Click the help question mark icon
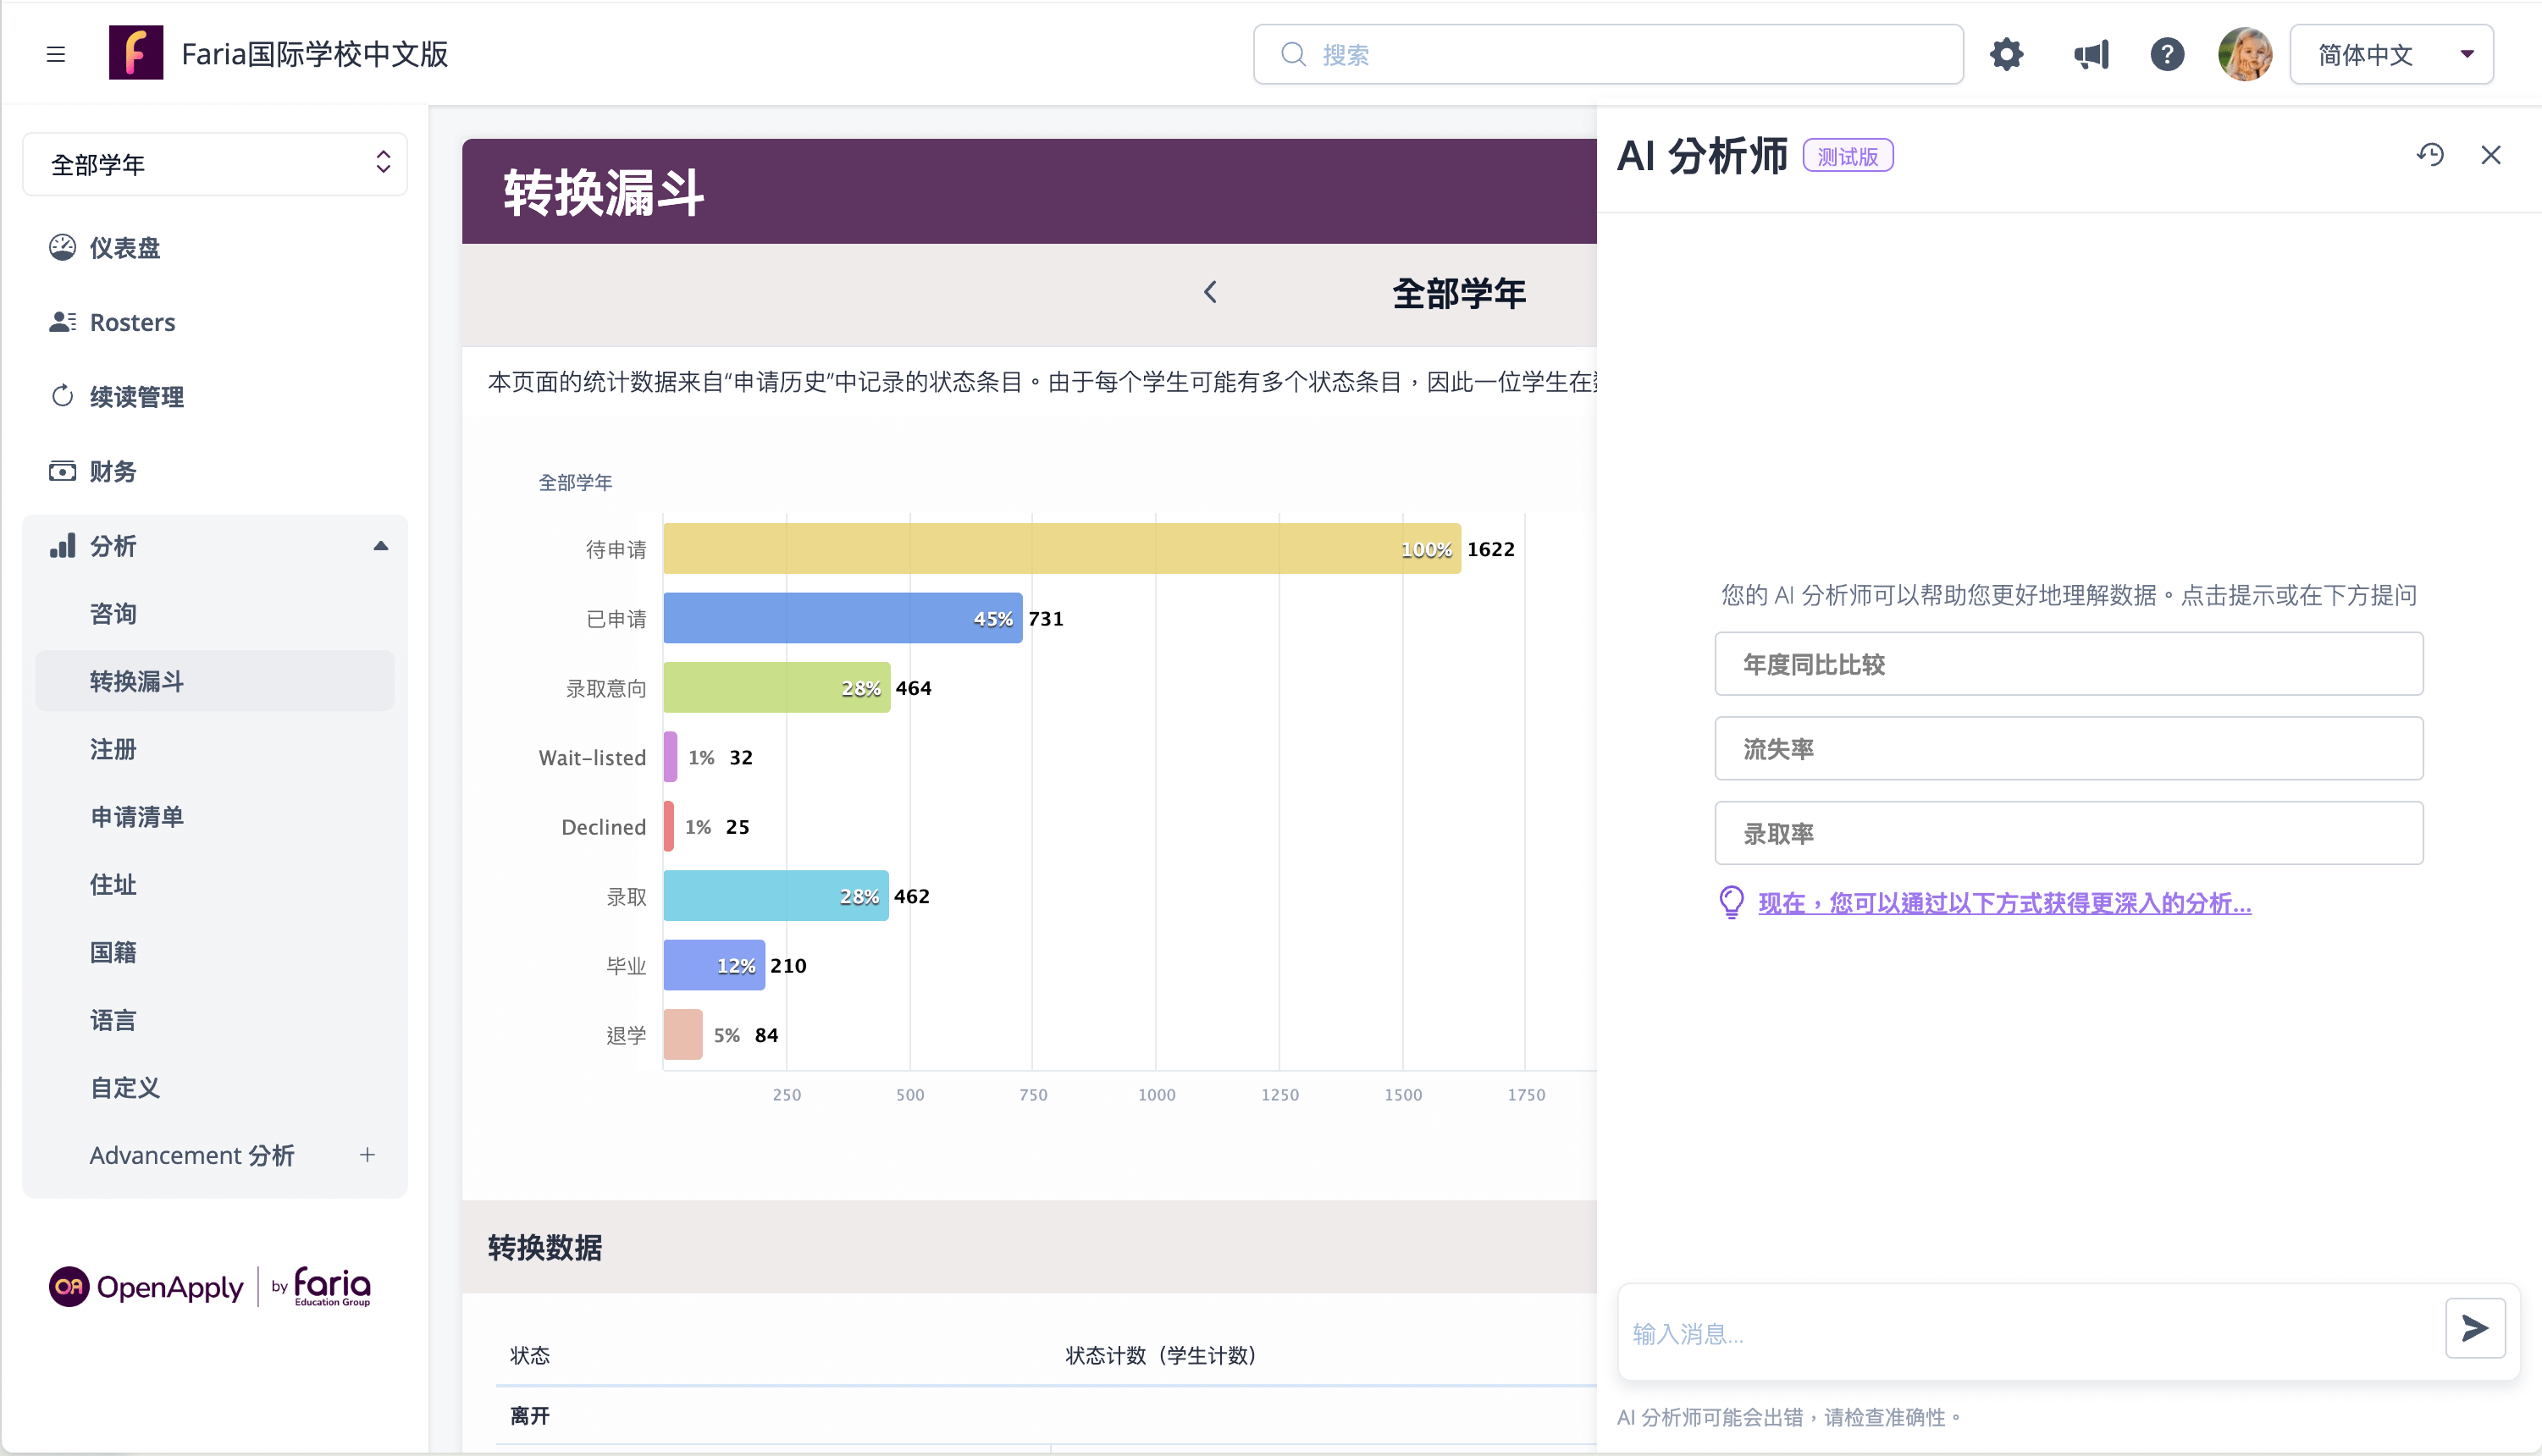 2167,54
